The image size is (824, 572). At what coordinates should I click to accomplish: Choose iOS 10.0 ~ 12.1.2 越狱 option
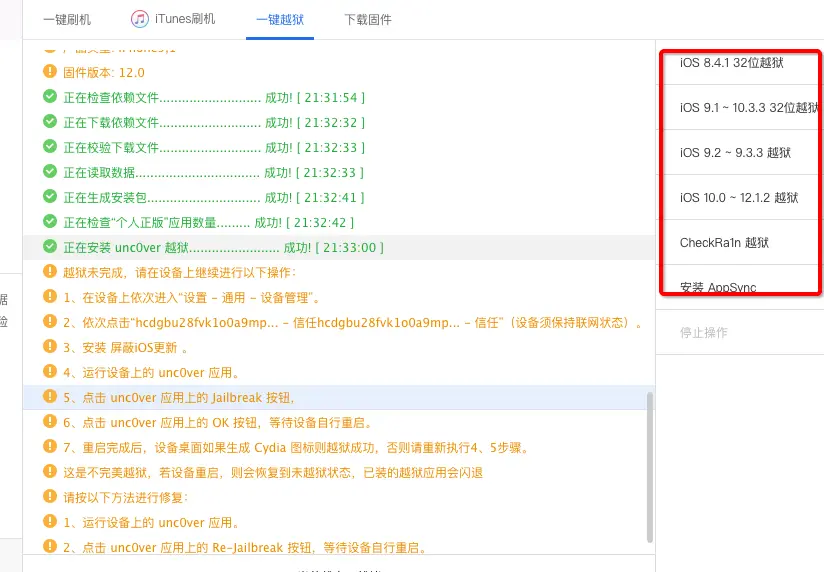[x=739, y=198]
